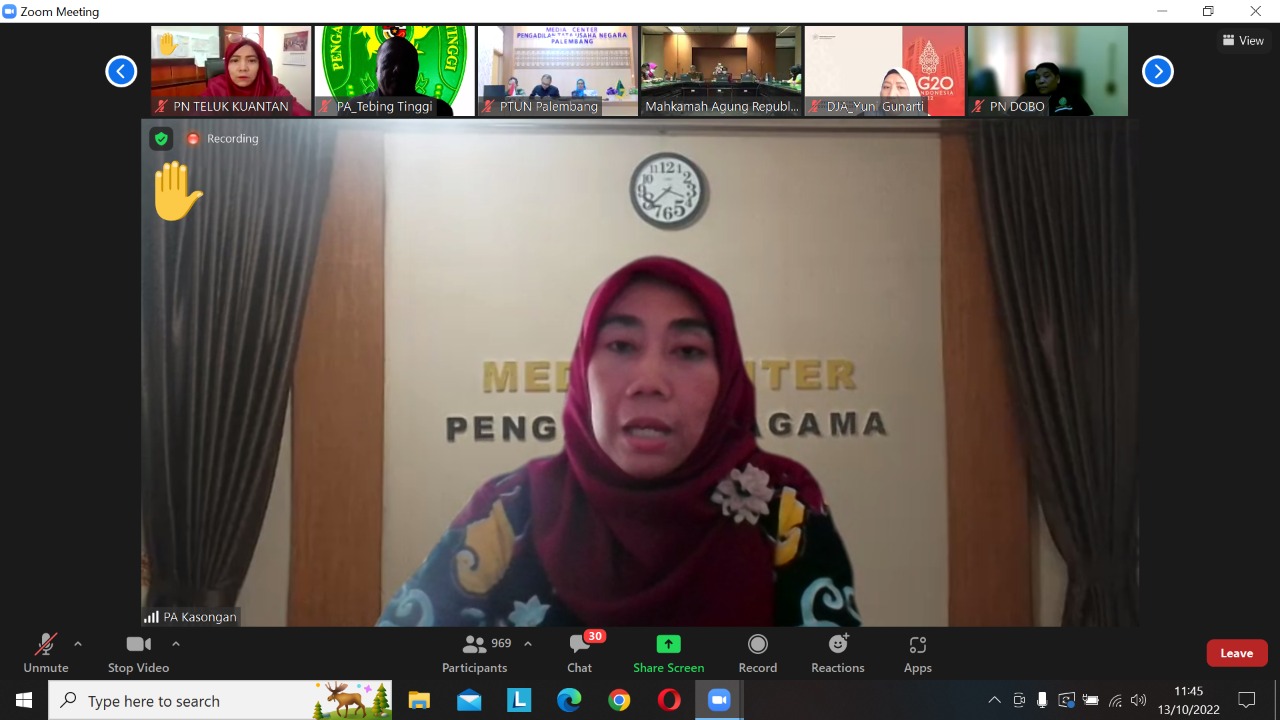The image size is (1280, 720).
Task: Open the Reactions menu
Action: (x=837, y=653)
